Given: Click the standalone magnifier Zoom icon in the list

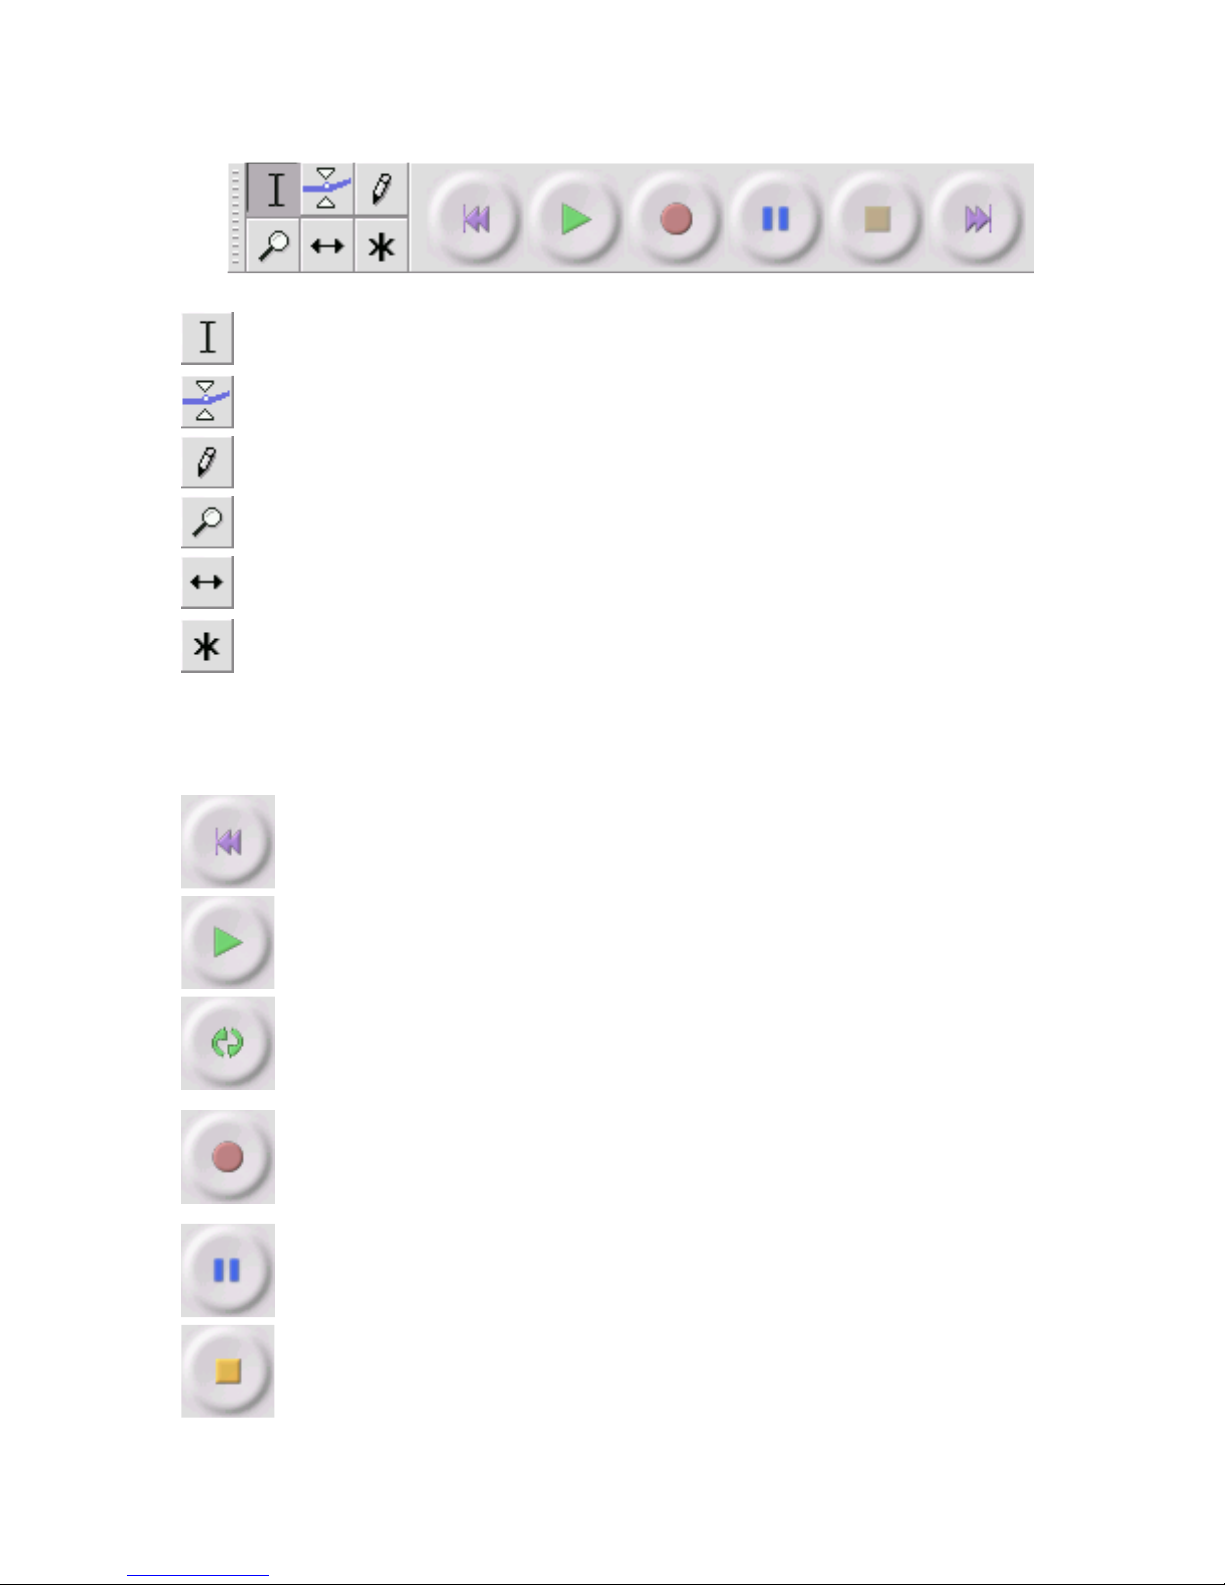Looking at the screenshot, I should coord(207,522).
